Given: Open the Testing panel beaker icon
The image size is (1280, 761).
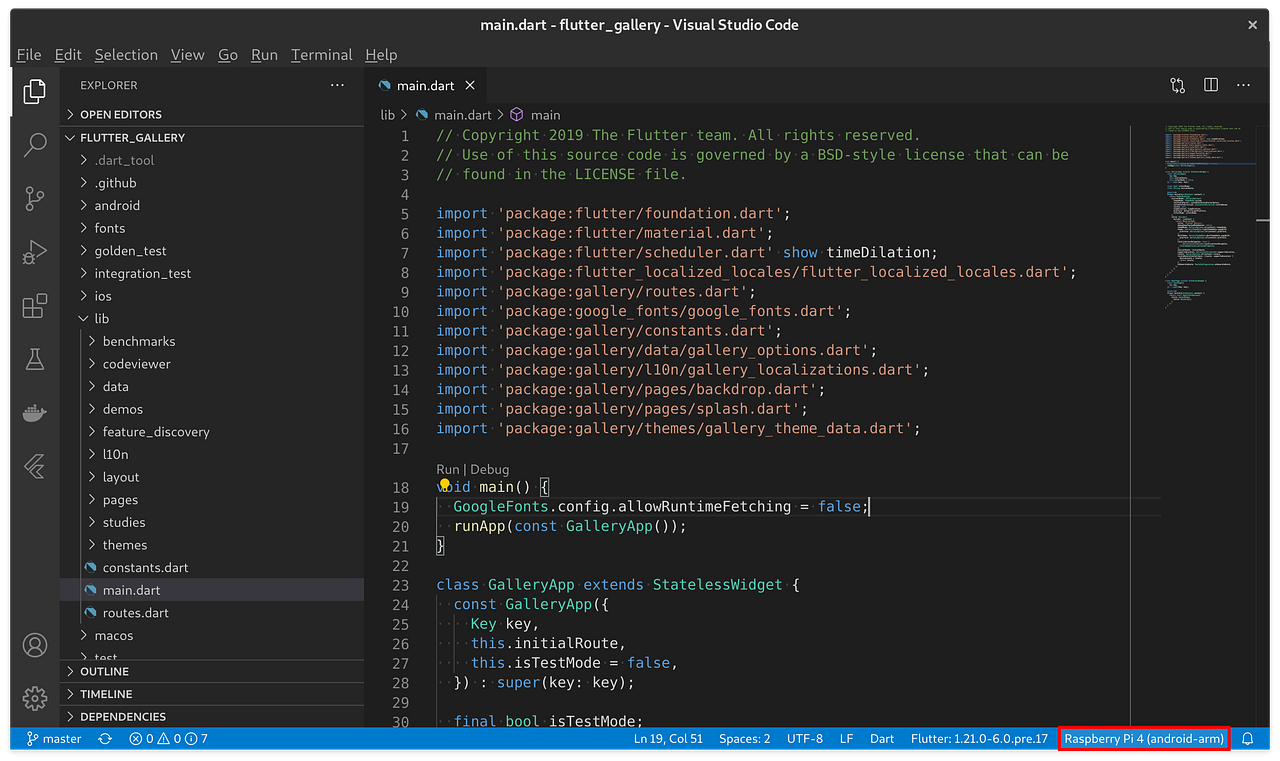Looking at the screenshot, I should [34, 358].
